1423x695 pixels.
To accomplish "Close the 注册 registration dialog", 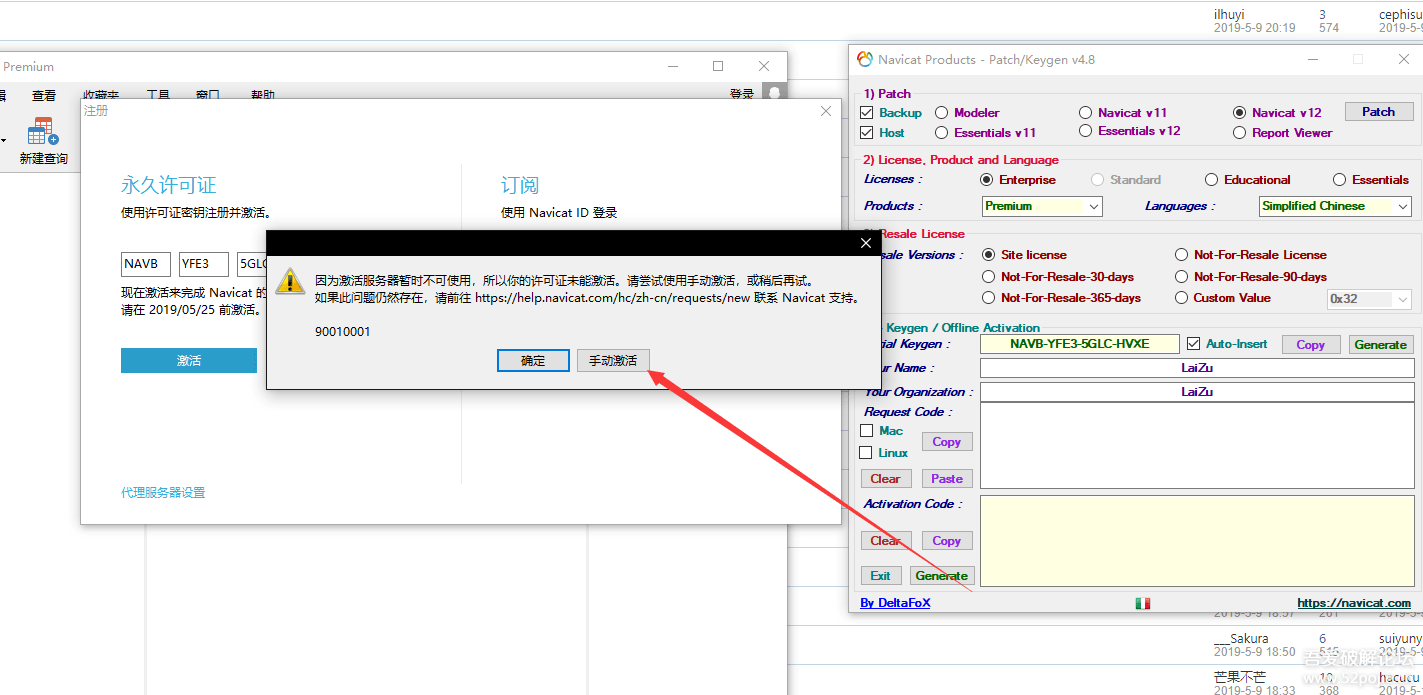I will (826, 111).
